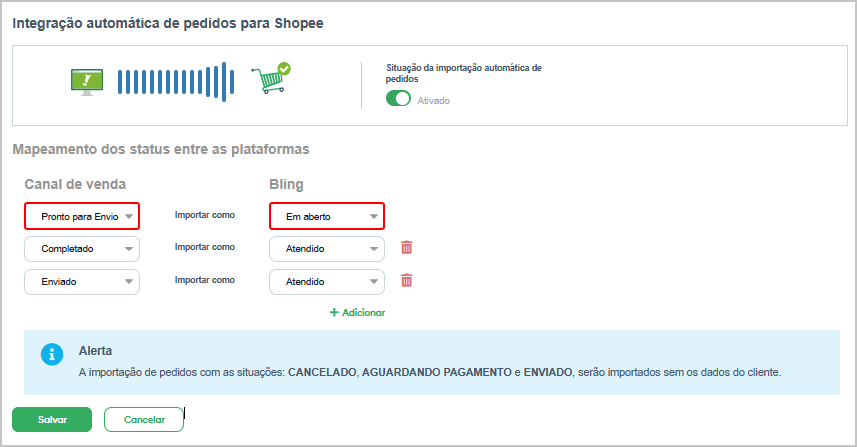Click the blue info icon beside Alerta
The height and width of the screenshot is (447, 857).
click(x=52, y=355)
